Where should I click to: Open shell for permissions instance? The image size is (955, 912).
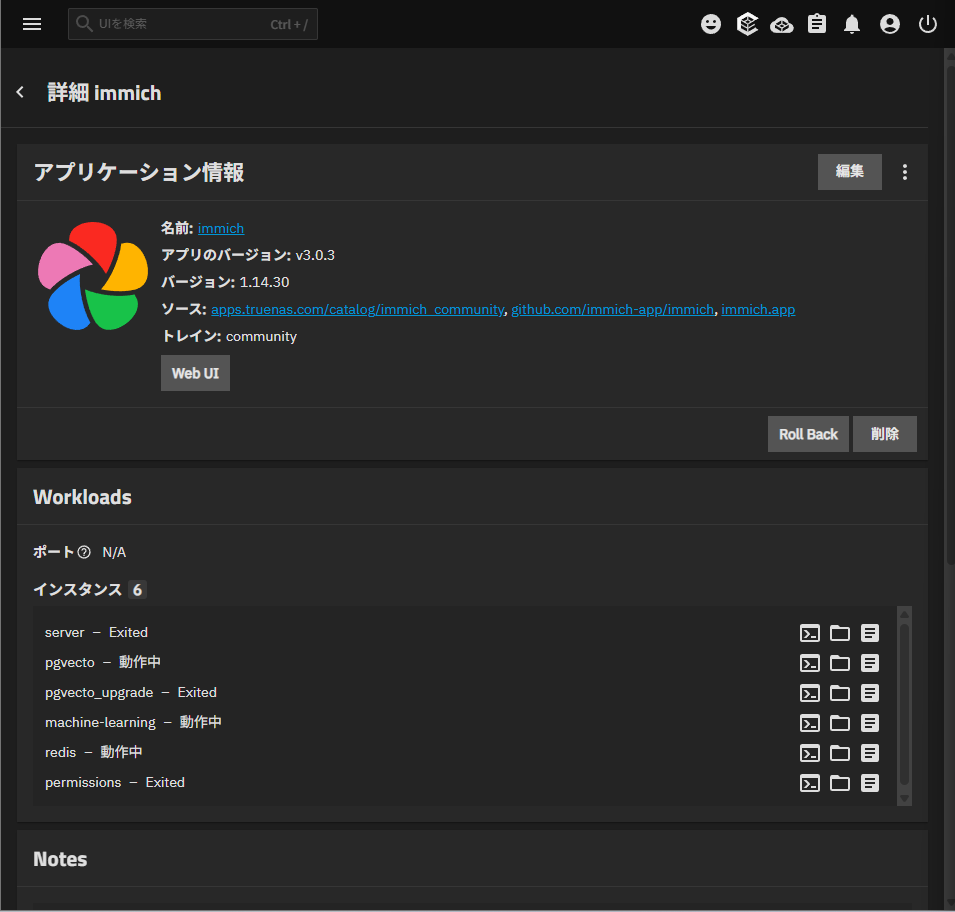(x=809, y=783)
